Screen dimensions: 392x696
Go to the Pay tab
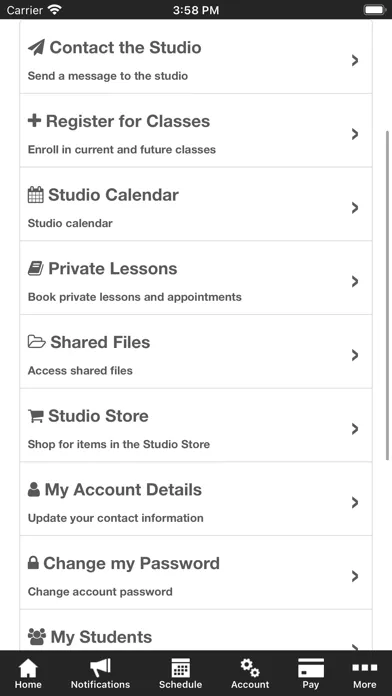tap(311, 674)
